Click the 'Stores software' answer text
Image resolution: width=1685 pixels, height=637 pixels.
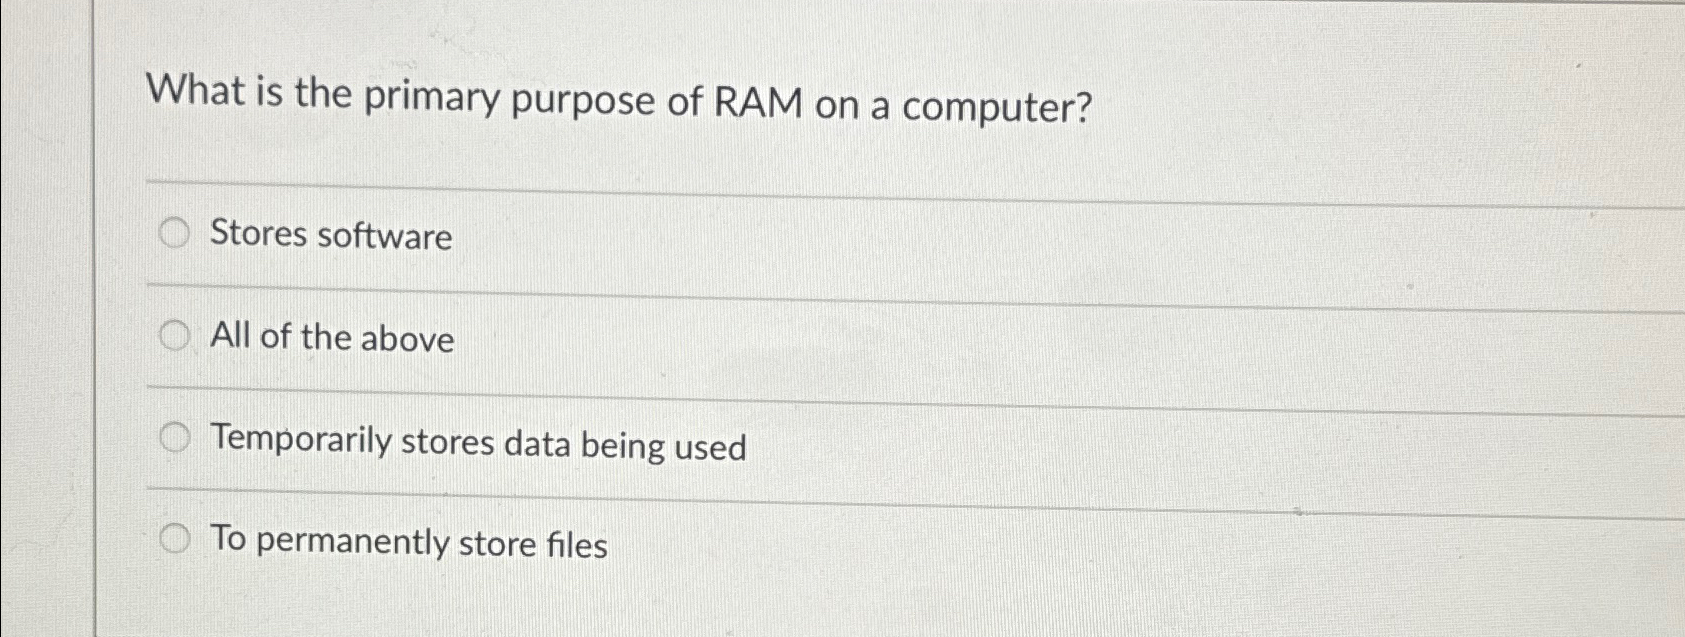[x=330, y=236]
